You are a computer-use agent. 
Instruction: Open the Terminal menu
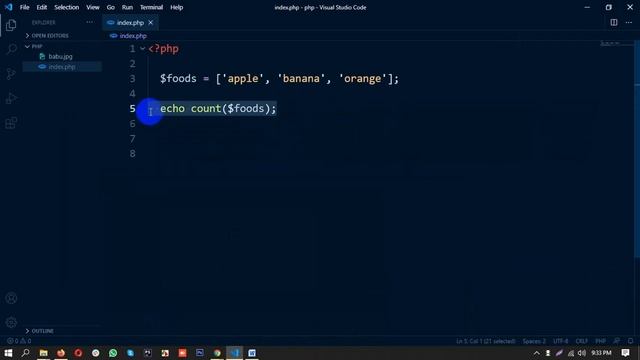[x=151, y=7]
